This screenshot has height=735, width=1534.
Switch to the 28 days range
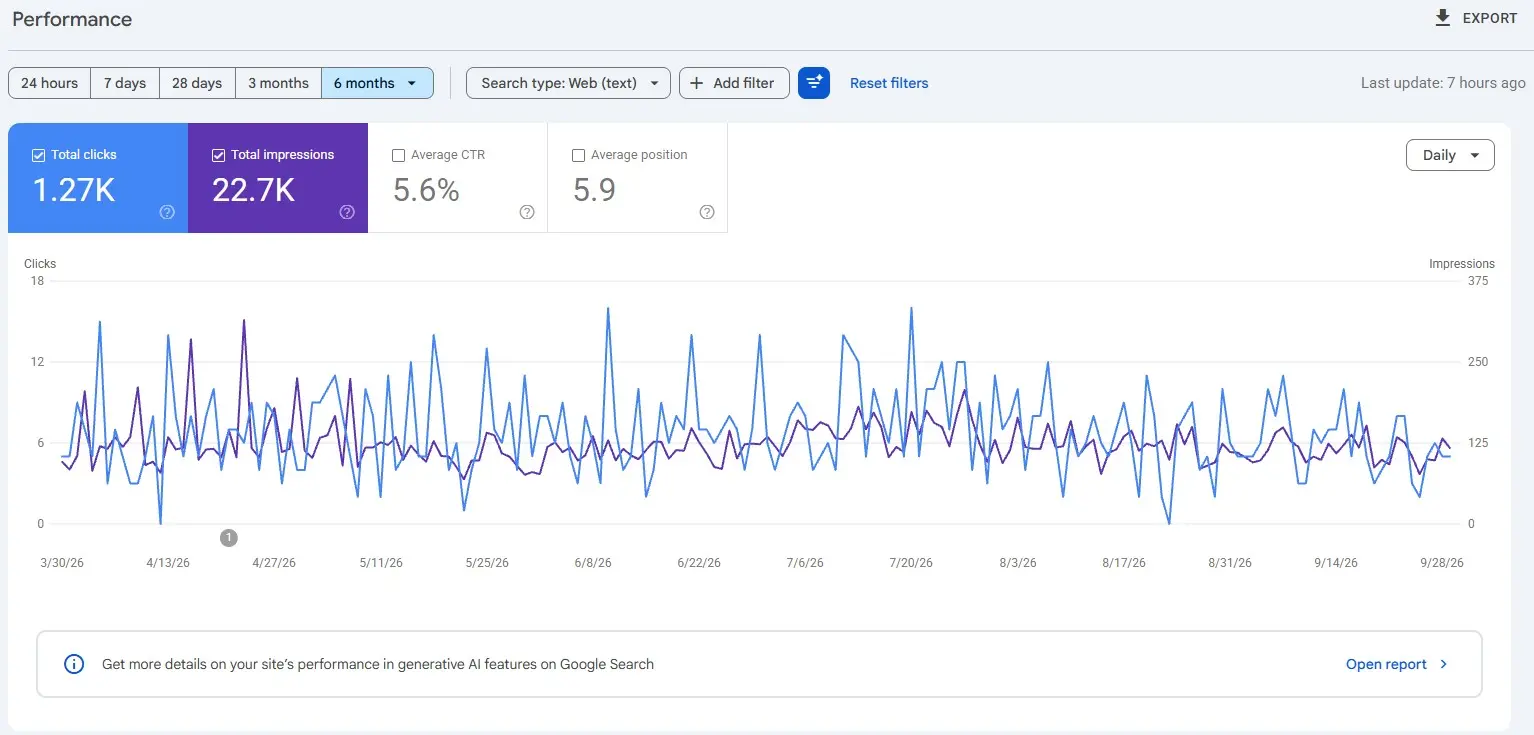click(x=197, y=83)
